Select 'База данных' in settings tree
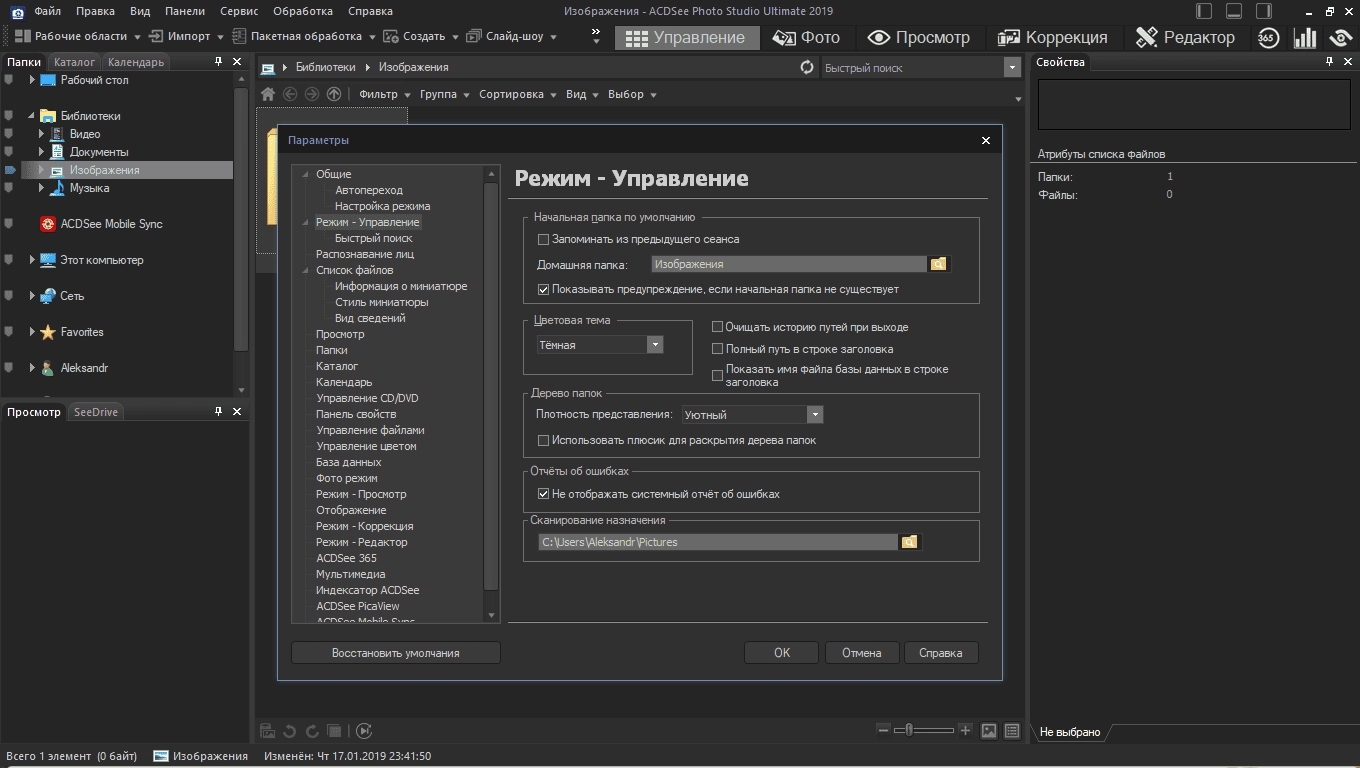 [x=348, y=462]
